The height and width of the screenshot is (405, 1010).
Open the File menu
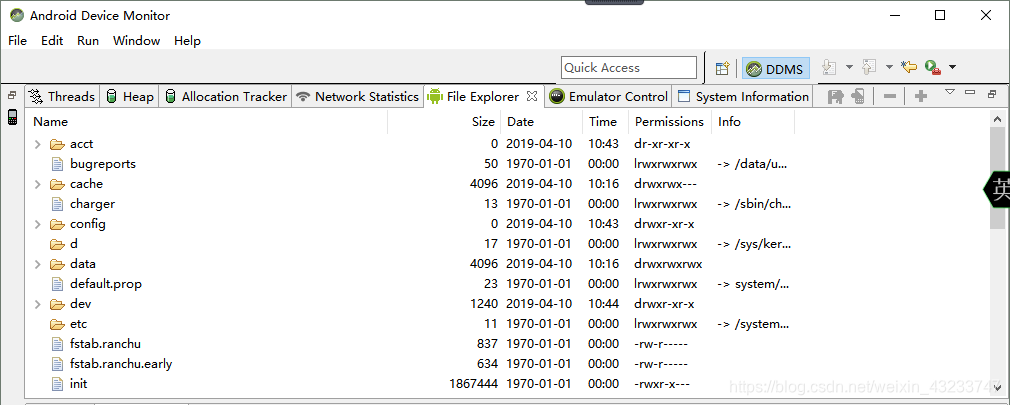[x=17, y=41]
